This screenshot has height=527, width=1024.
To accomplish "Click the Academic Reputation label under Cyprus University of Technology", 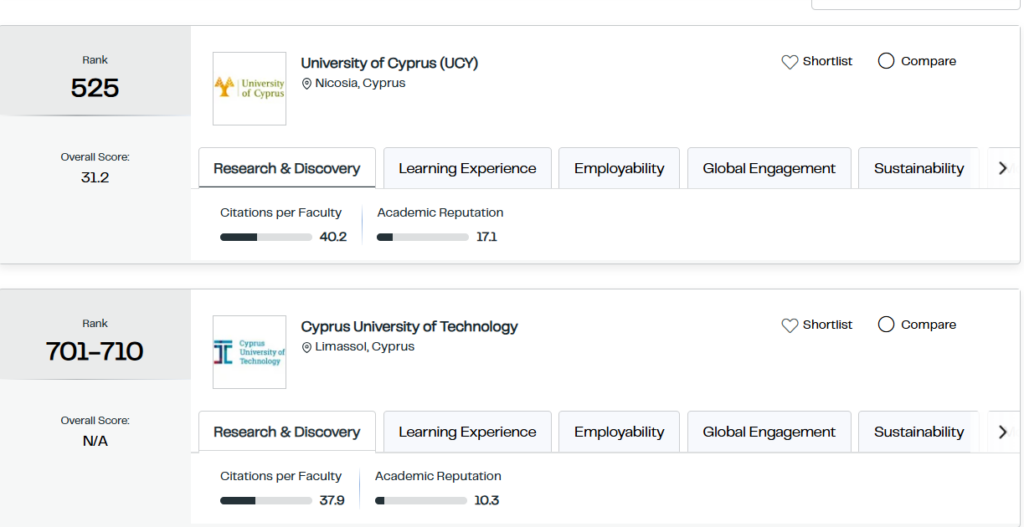I will (x=438, y=476).
